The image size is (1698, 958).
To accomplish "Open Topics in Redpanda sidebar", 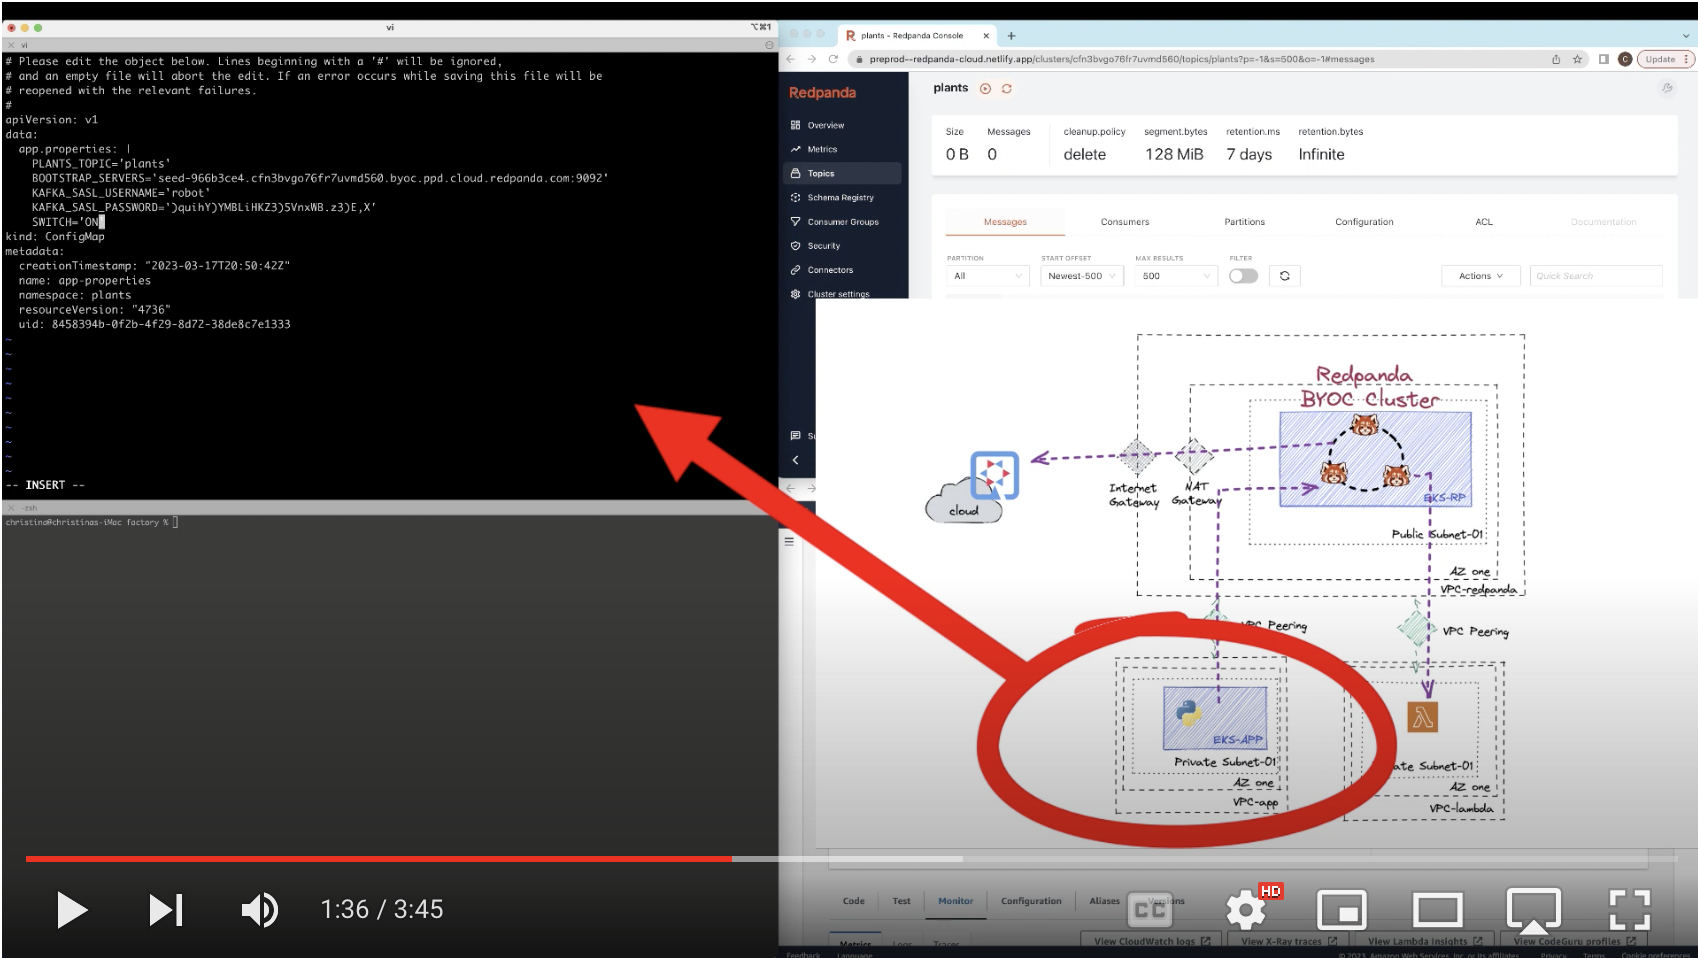I will pos(842,173).
